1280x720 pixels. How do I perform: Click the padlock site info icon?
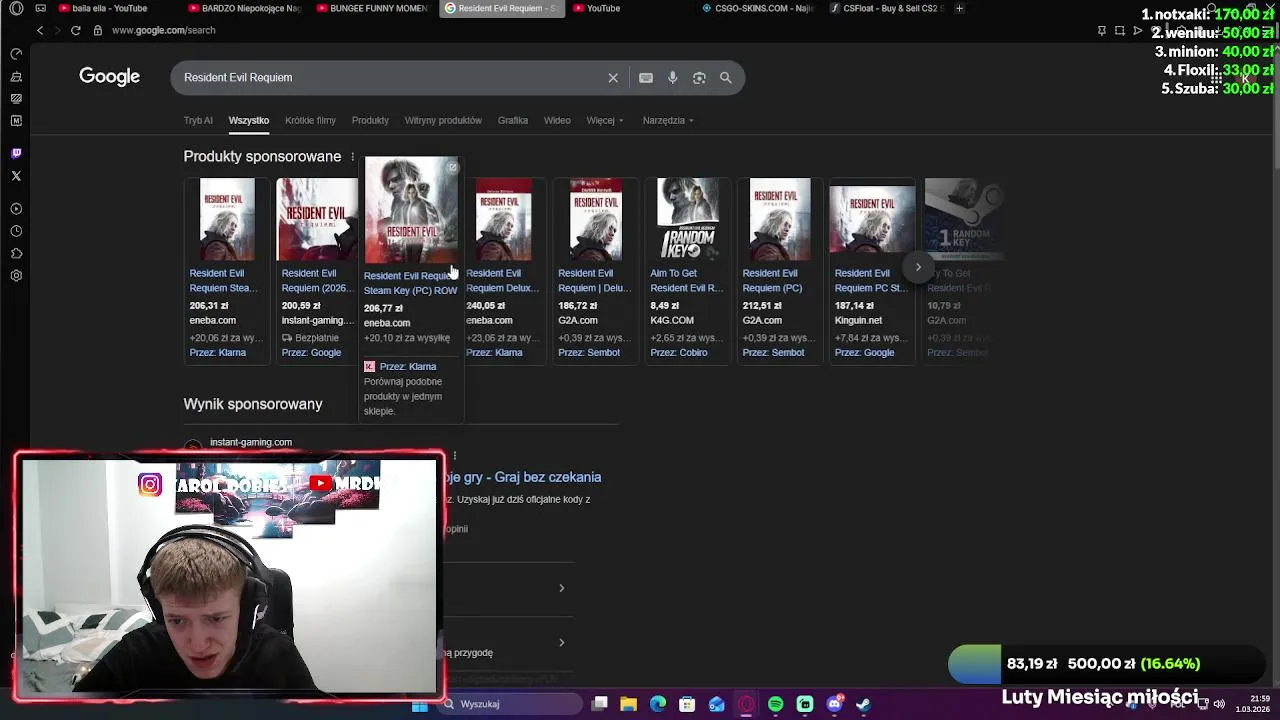97,30
